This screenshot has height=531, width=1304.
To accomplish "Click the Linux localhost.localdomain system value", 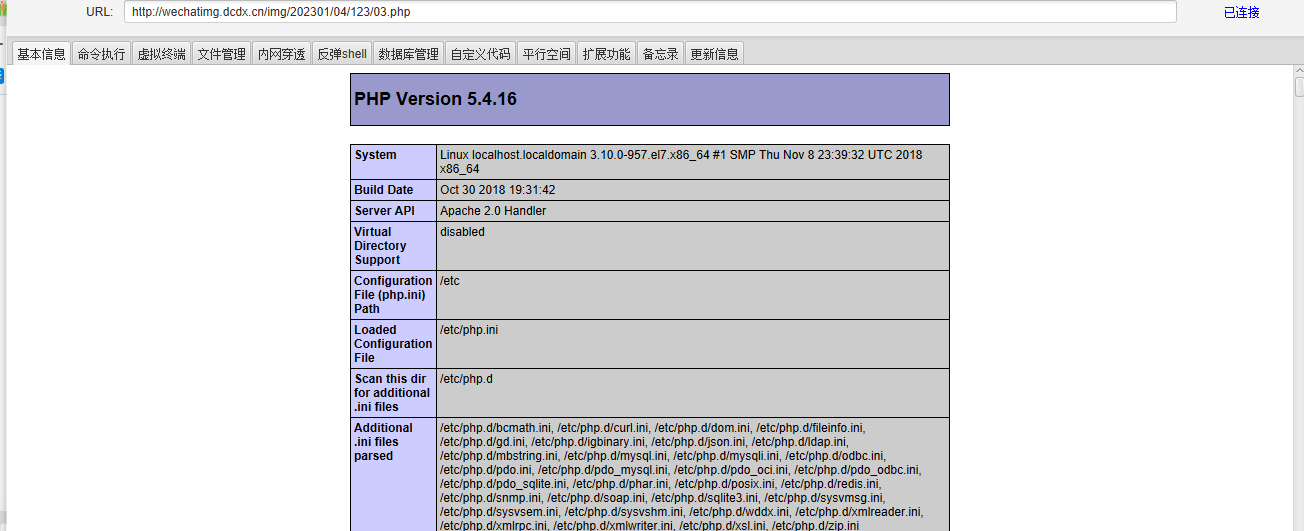I will (681, 162).
